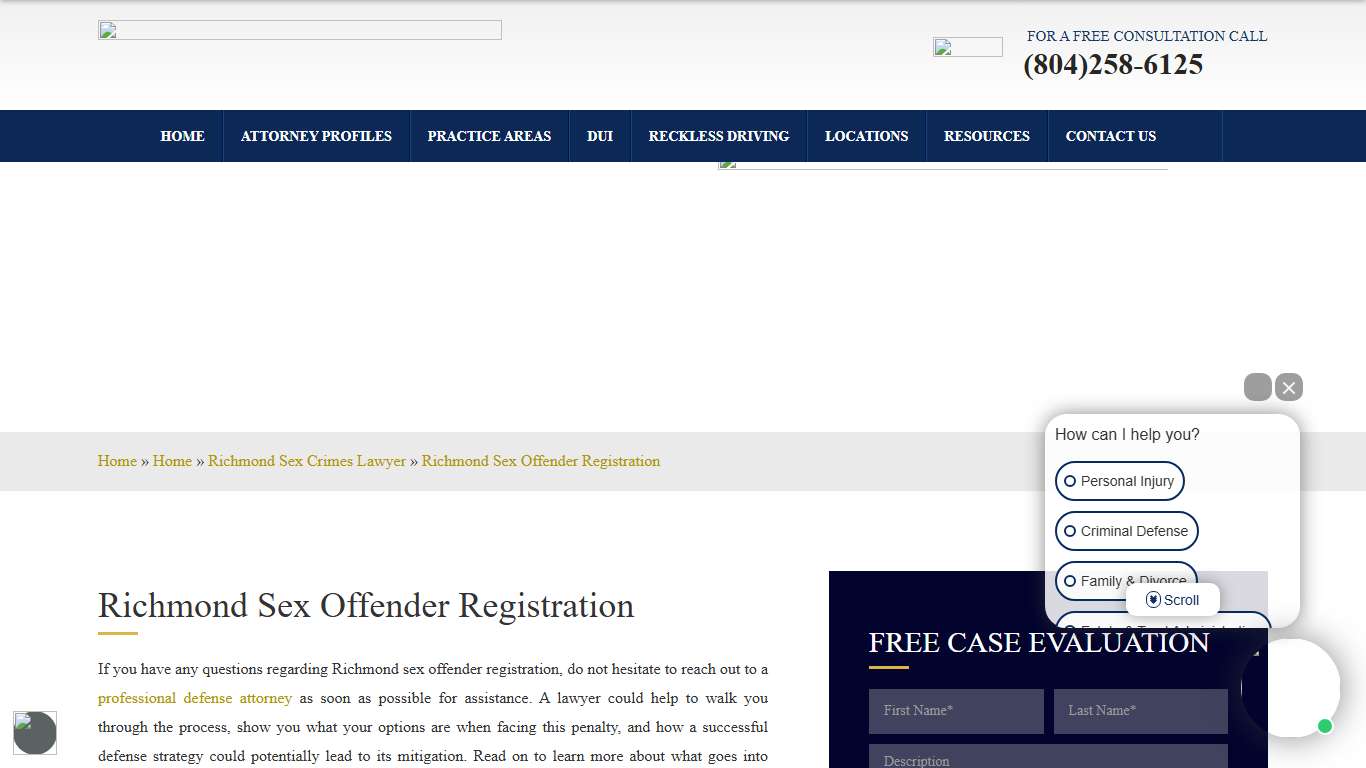Close the 'How can I help you?' chat widget
Image resolution: width=1366 pixels, height=768 pixels.
click(1289, 387)
